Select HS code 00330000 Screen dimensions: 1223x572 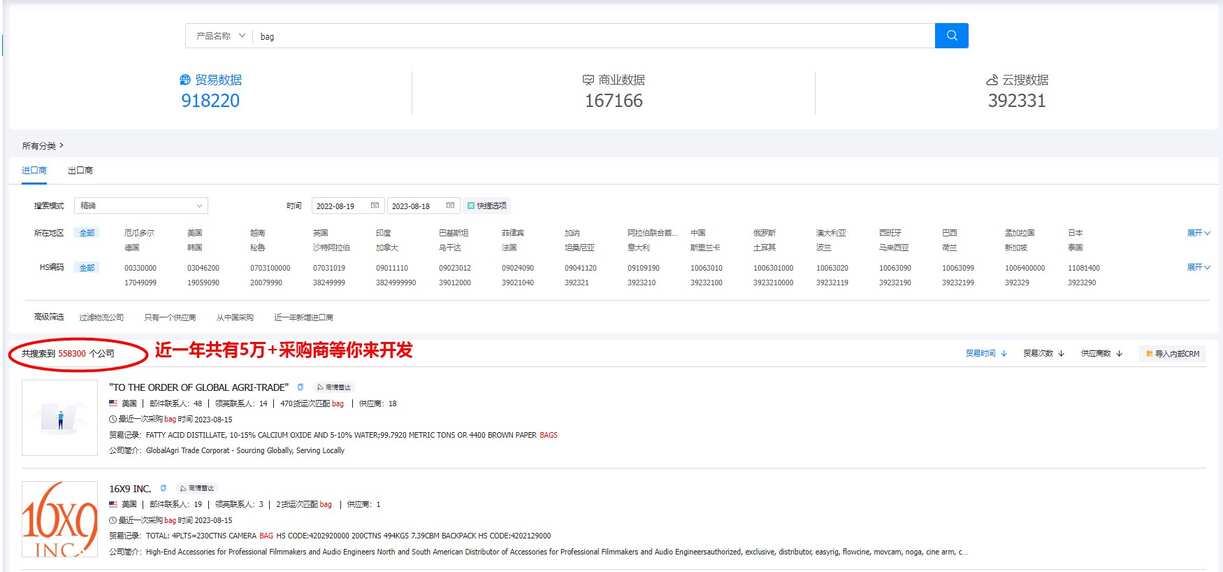pos(141,268)
